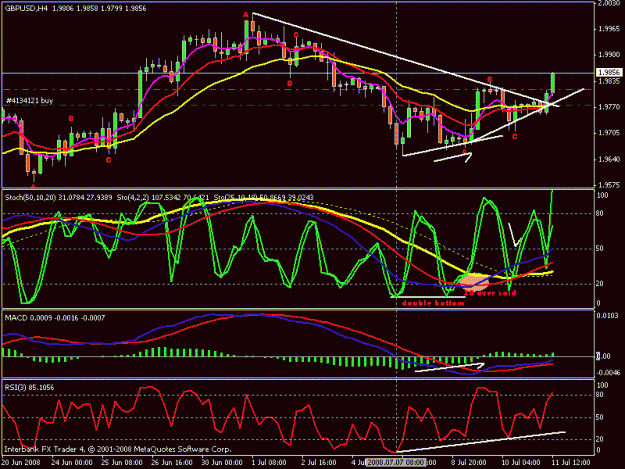This screenshot has height=469, width=625.
Task: Click the 1.9965 price axis value
Action: click(609, 29)
